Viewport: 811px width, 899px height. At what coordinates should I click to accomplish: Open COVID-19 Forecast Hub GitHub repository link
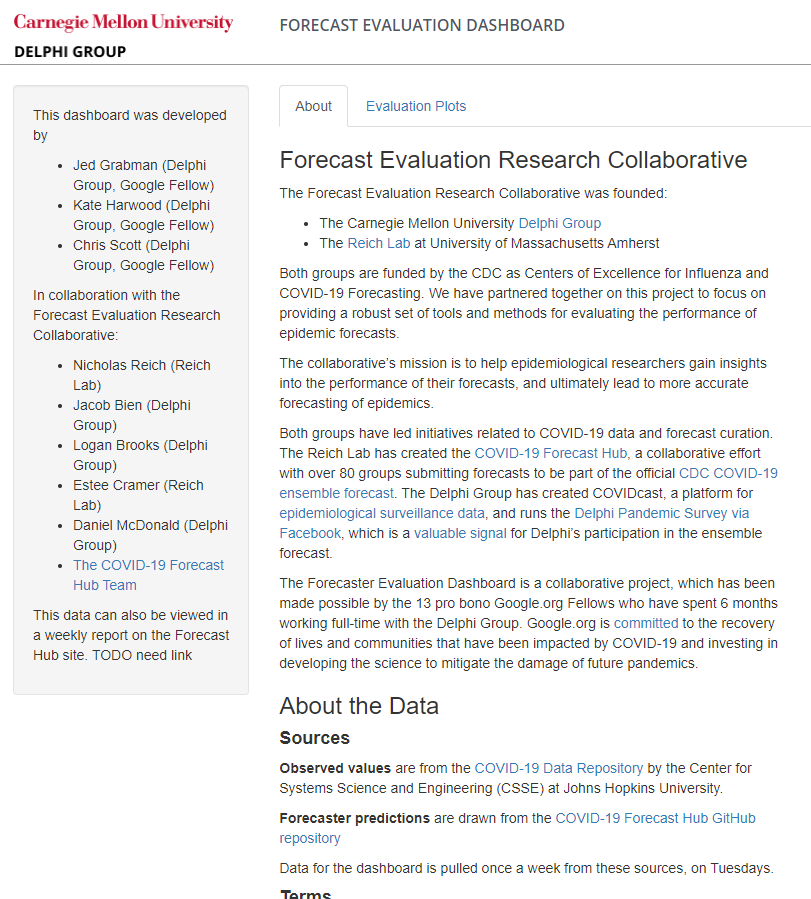tap(518, 828)
